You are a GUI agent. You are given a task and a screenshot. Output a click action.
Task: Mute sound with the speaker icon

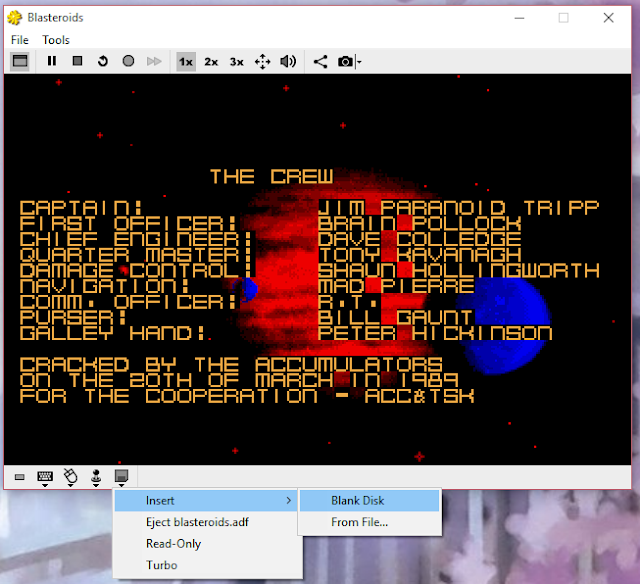(288, 62)
